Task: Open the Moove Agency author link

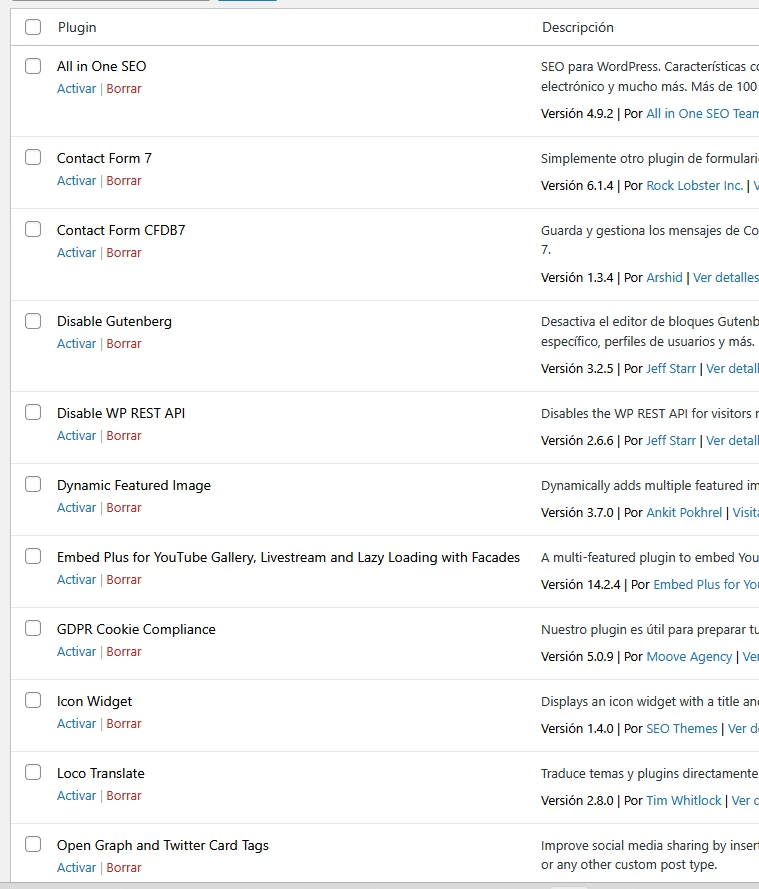Action: point(689,657)
